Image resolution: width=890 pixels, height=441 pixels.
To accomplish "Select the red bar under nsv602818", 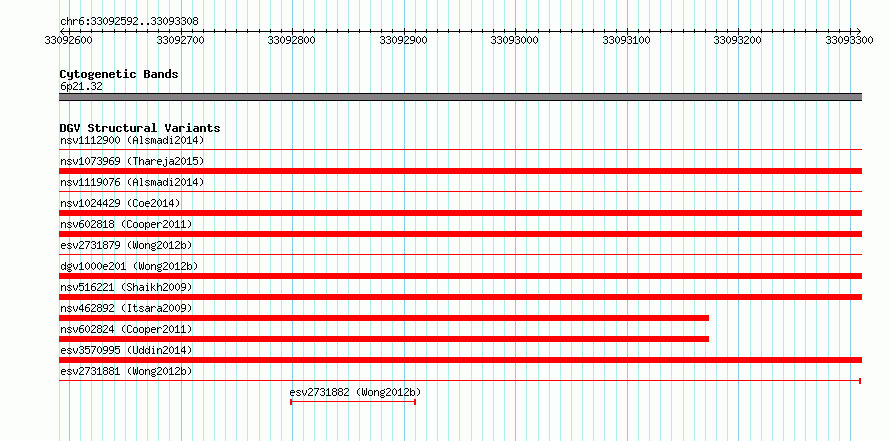I will coord(460,234).
